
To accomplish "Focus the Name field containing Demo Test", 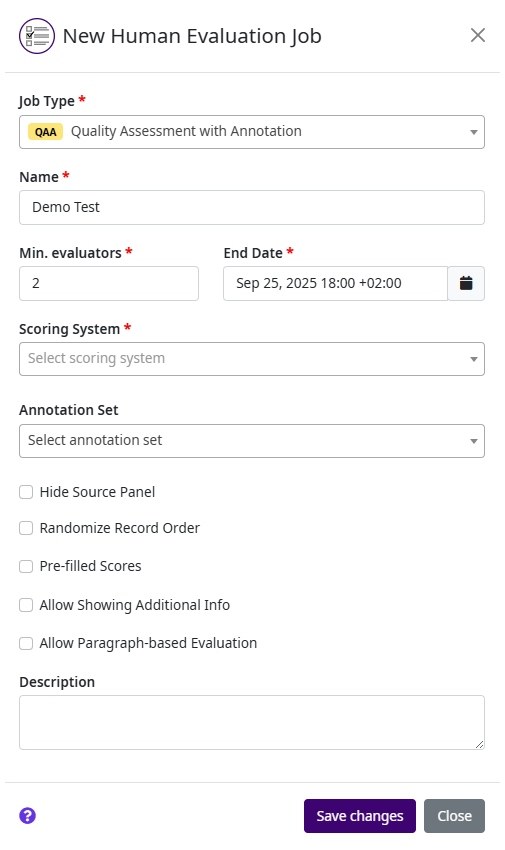I will (x=252, y=207).
